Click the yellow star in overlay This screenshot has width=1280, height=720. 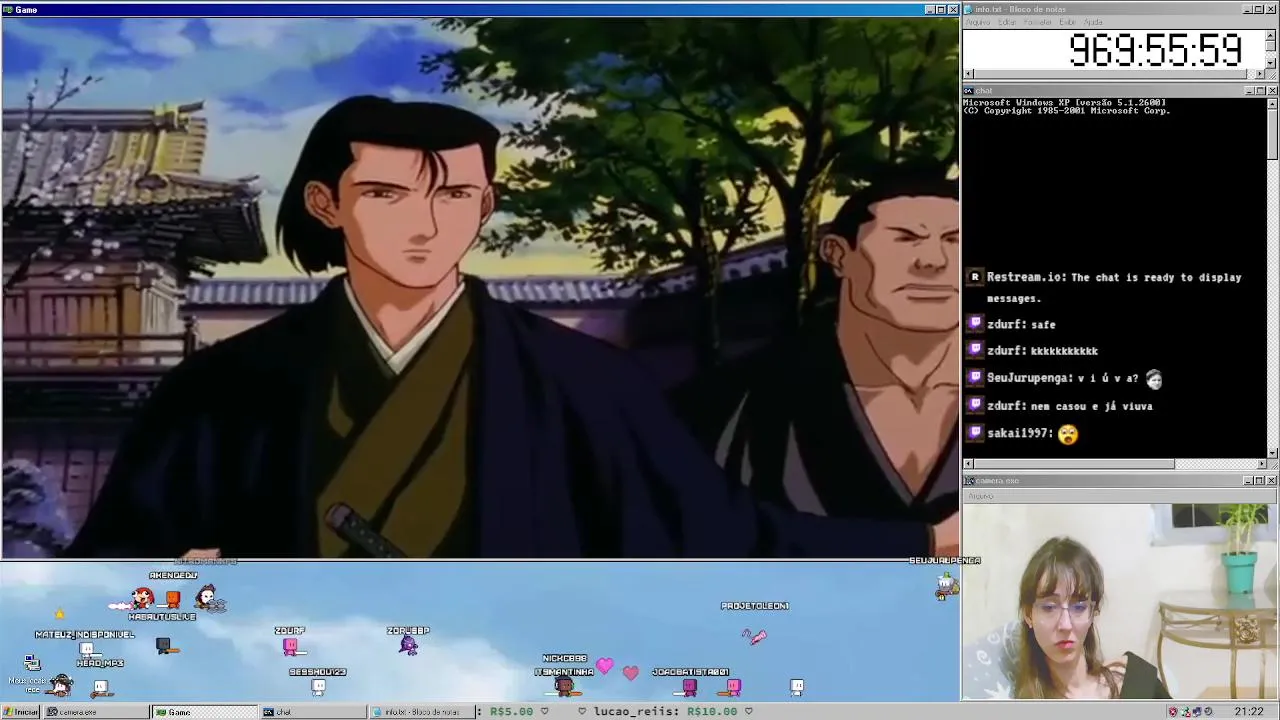pyautogui.click(x=59, y=614)
